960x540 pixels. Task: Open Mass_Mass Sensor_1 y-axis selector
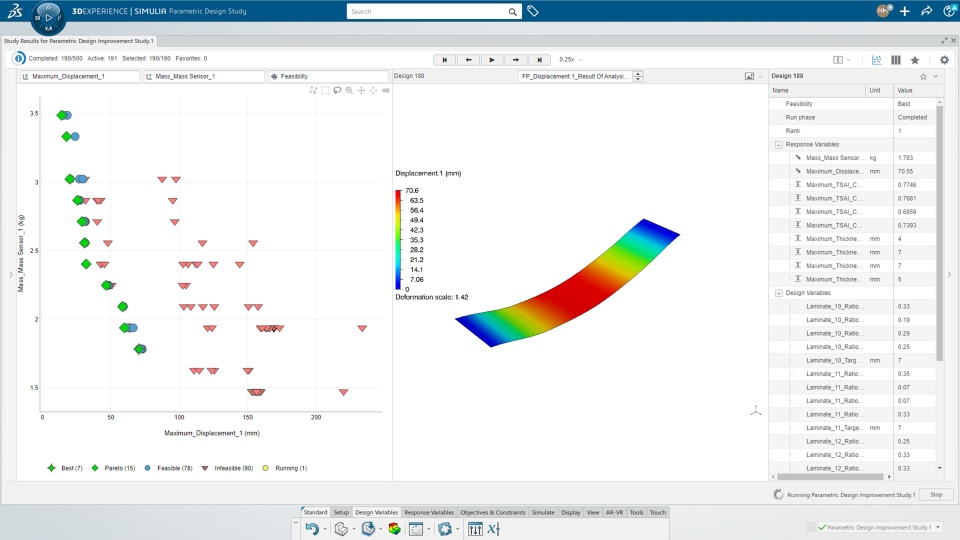[x=204, y=77]
